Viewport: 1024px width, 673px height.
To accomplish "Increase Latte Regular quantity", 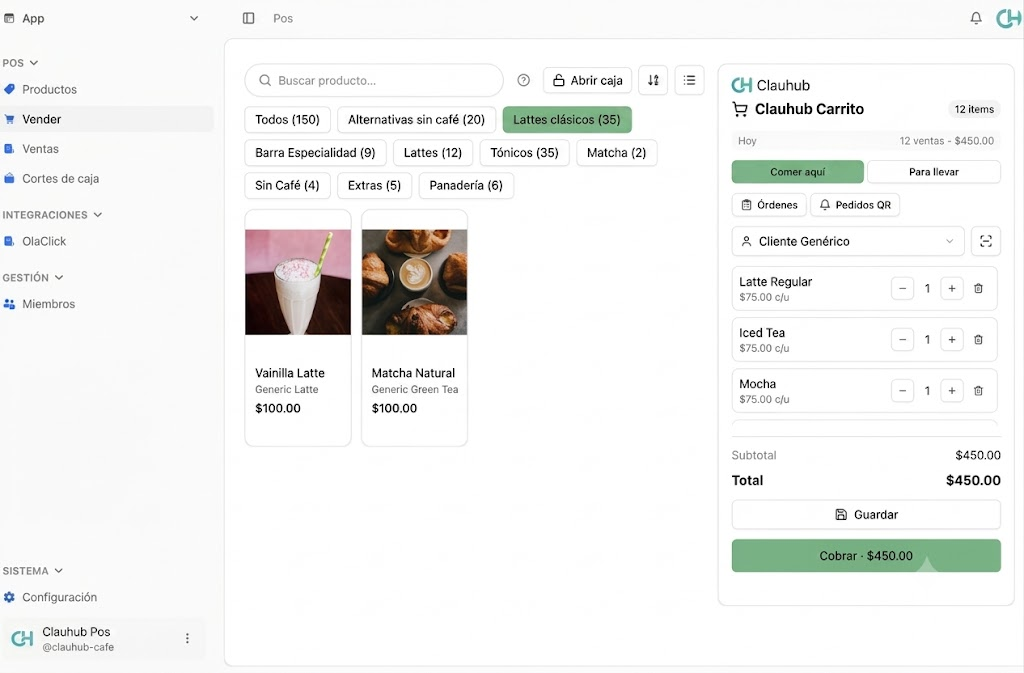I will [x=952, y=288].
